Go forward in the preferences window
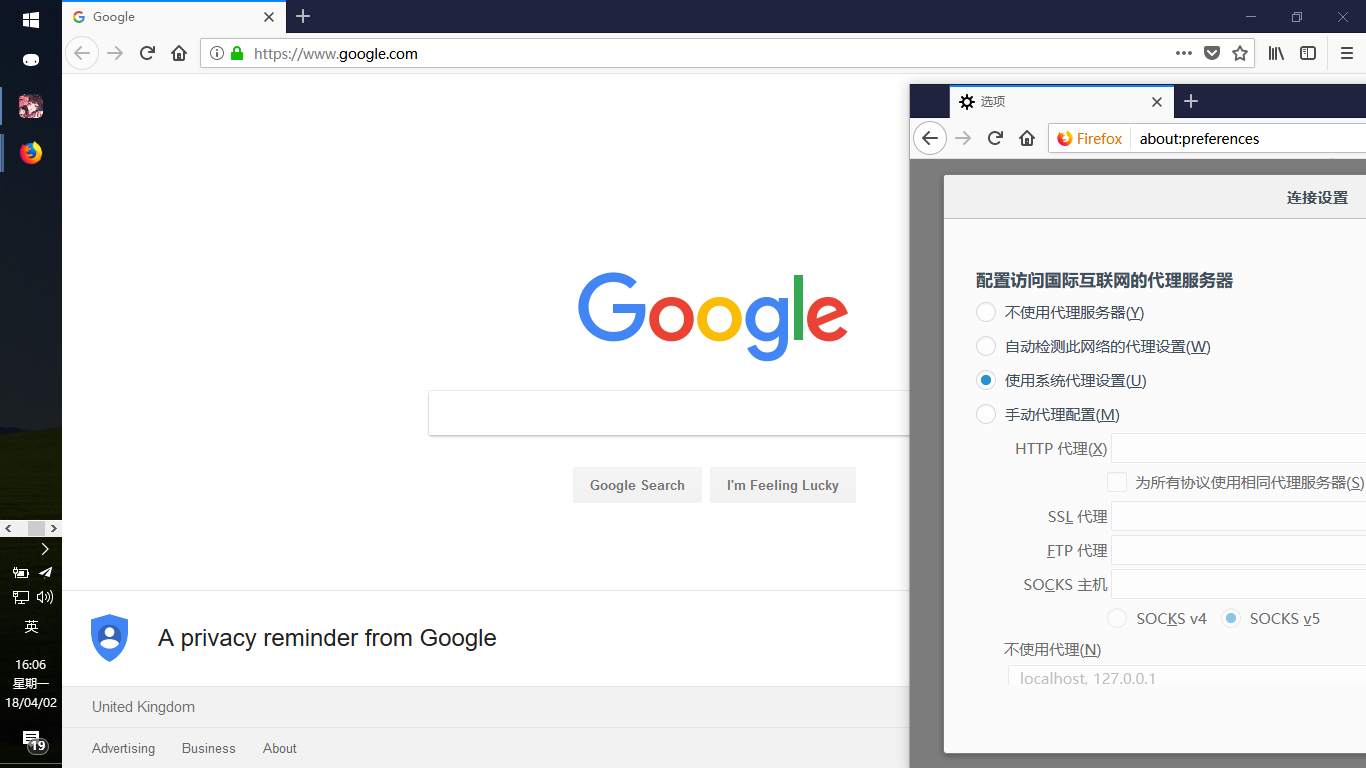 pyautogui.click(x=963, y=138)
